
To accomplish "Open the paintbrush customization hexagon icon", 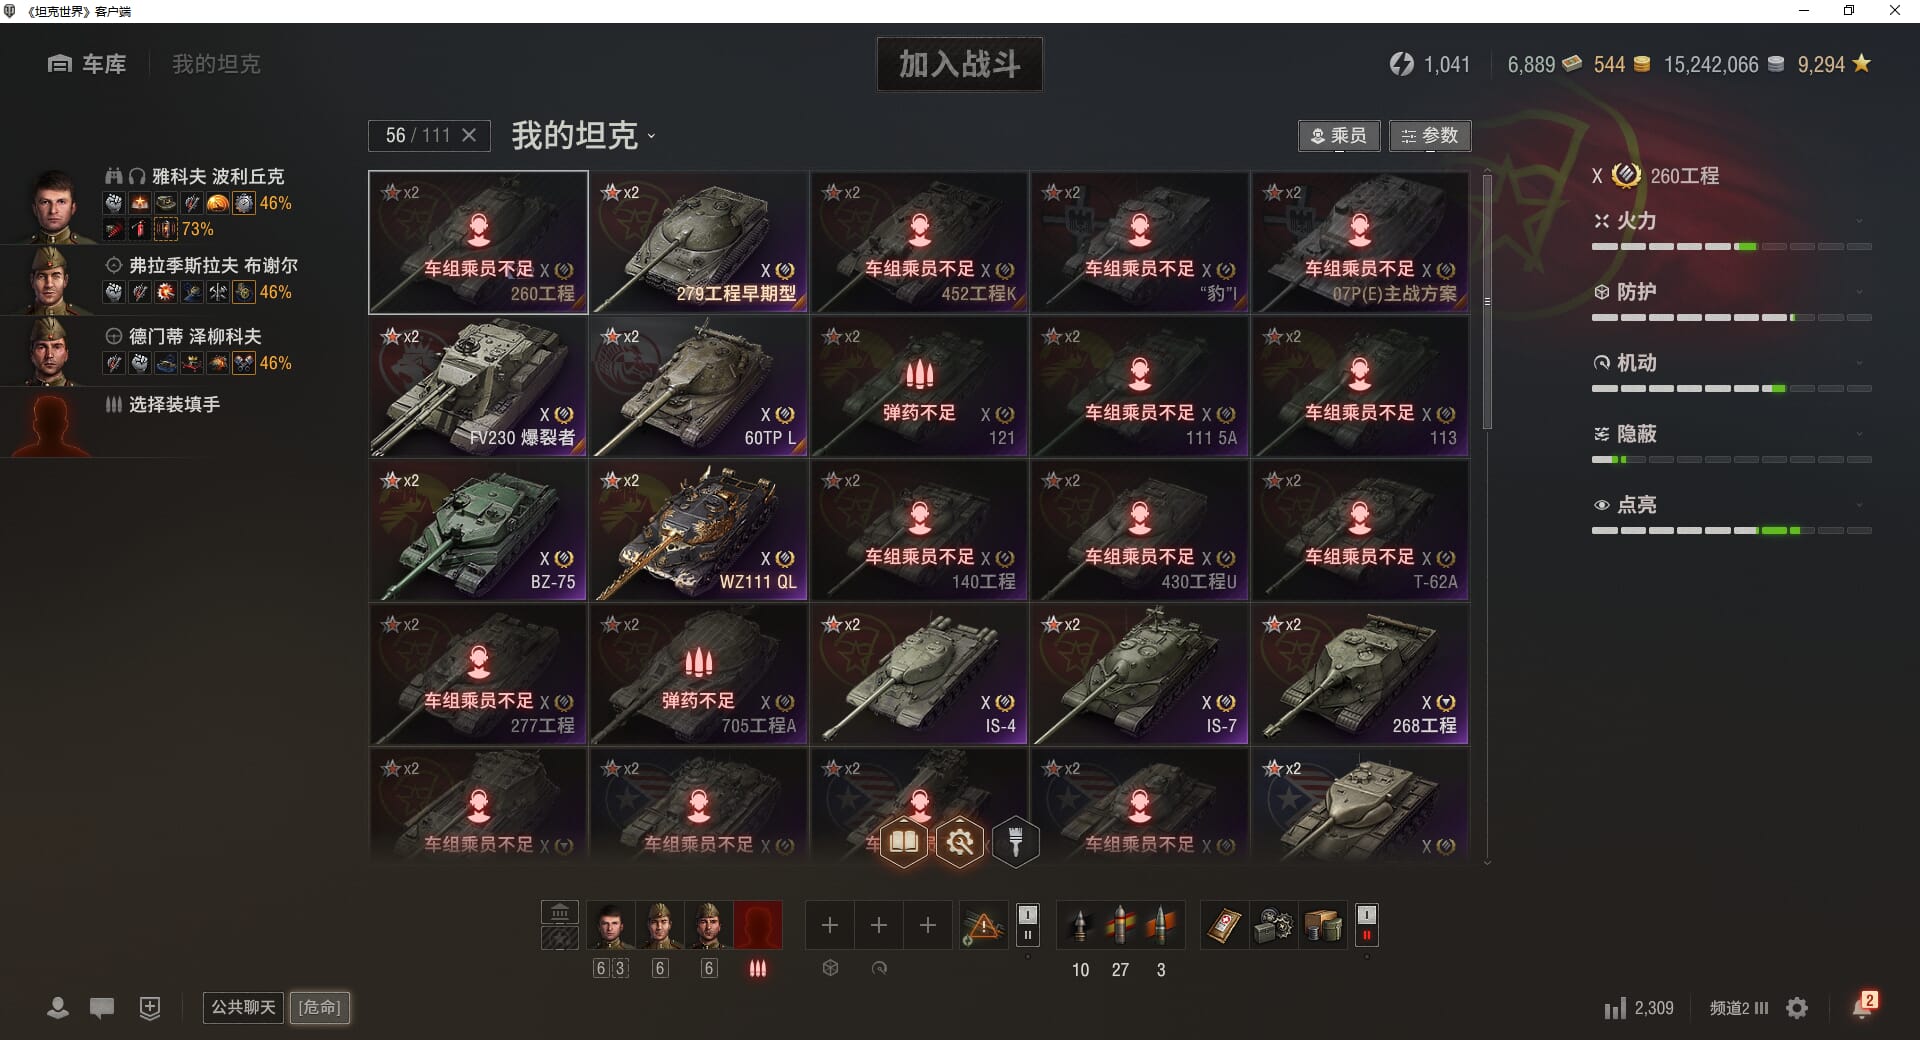I will pyautogui.click(x=1015, y=841).
